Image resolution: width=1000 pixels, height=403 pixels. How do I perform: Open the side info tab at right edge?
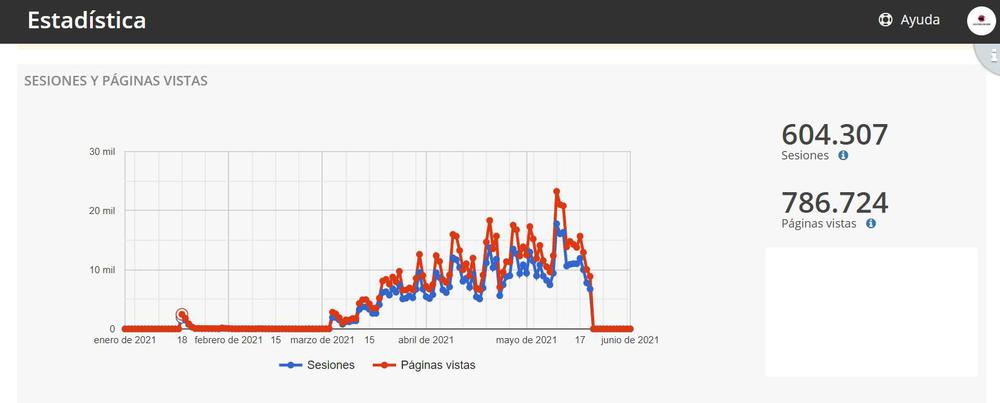(x=992, y=58)
